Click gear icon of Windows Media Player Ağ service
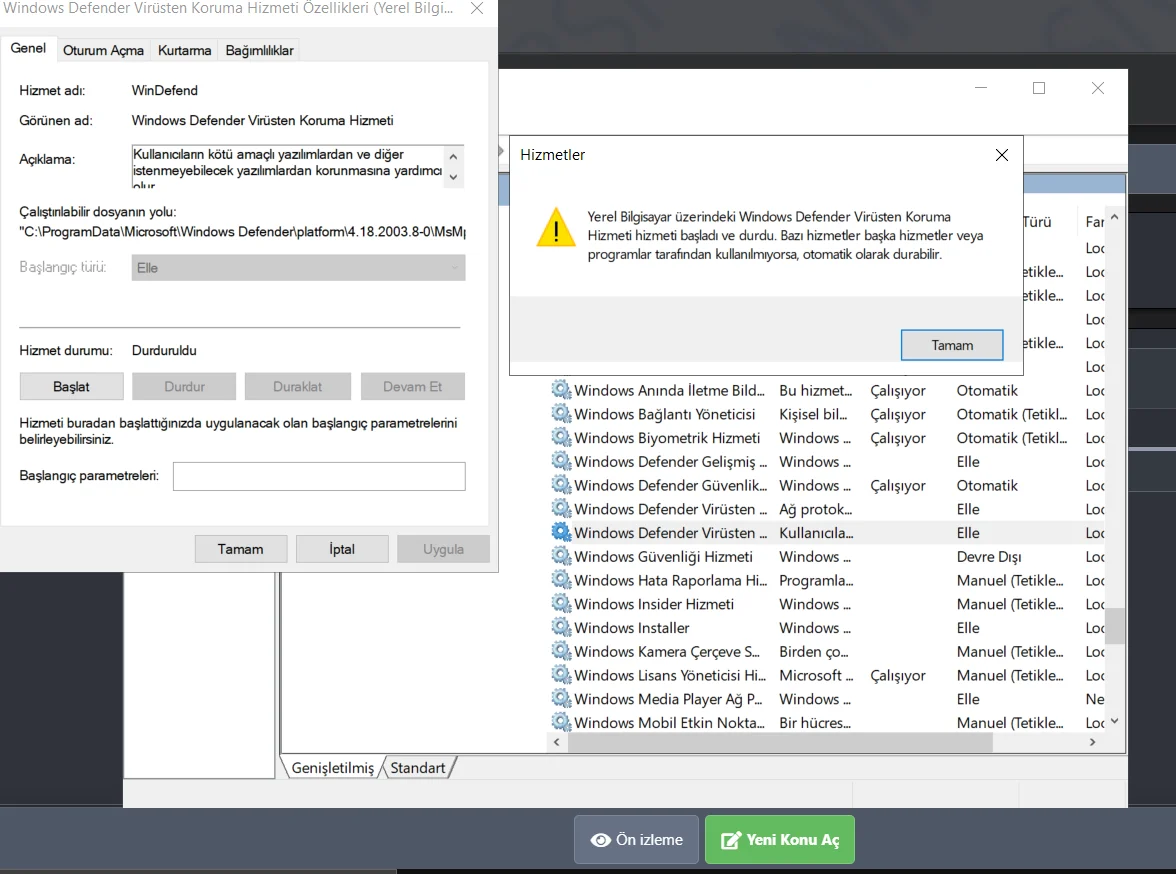1176x874 pixels. pos(560,698)
